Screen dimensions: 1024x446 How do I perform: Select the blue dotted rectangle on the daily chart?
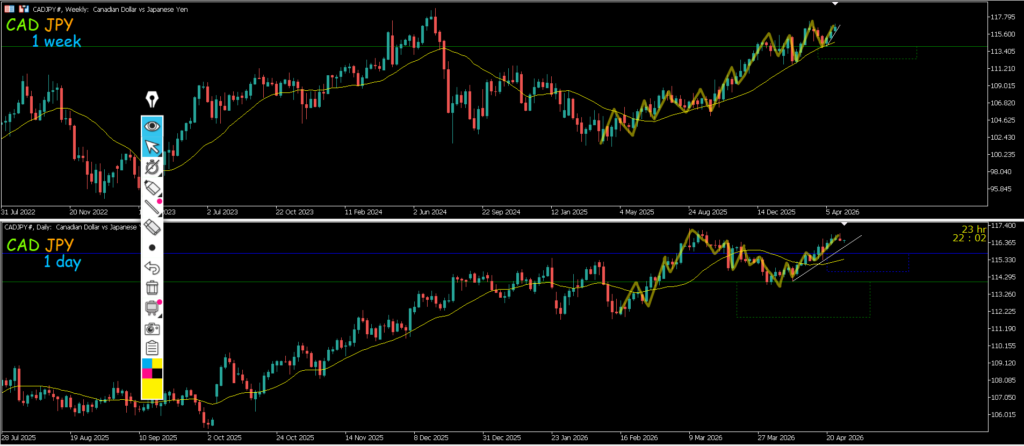click(867, 263)
